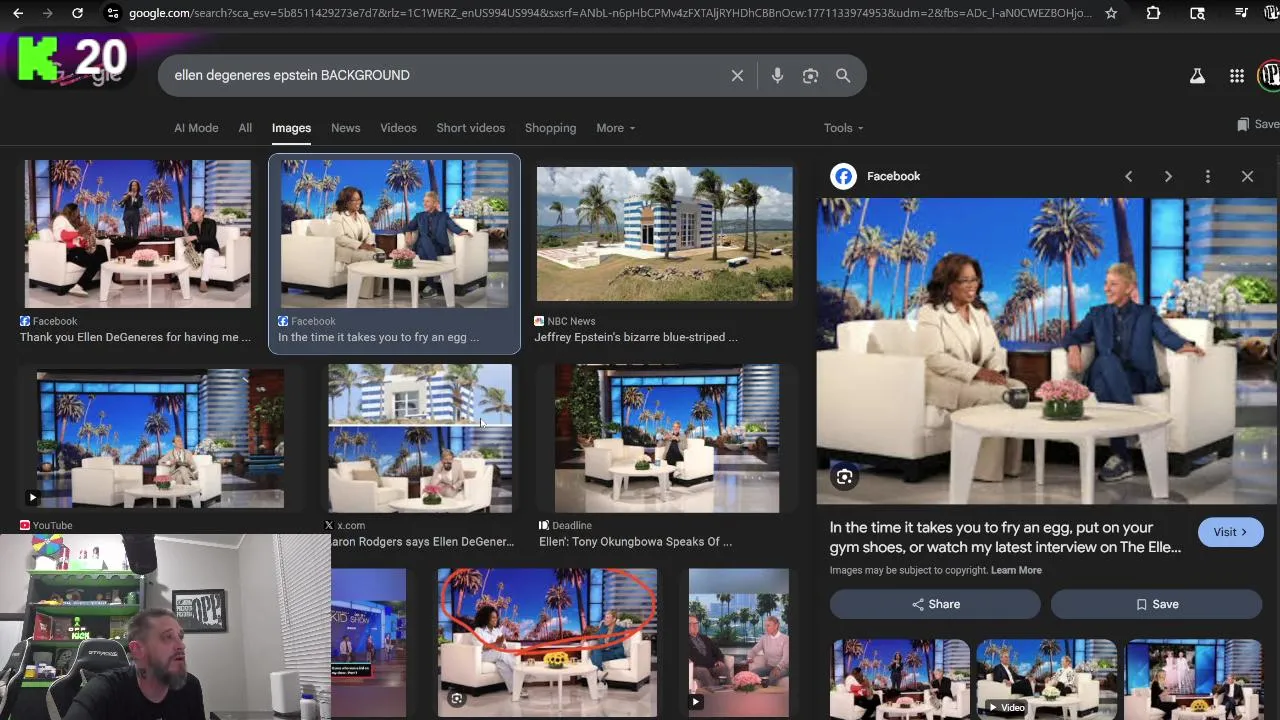Select the Images tab
1280x720 pixels.
click(291, 128)
